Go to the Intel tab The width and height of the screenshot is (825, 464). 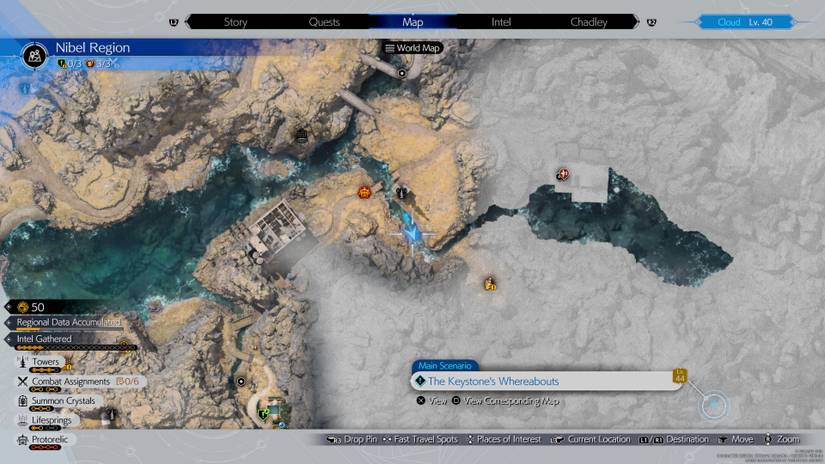[x=501, y=22]
